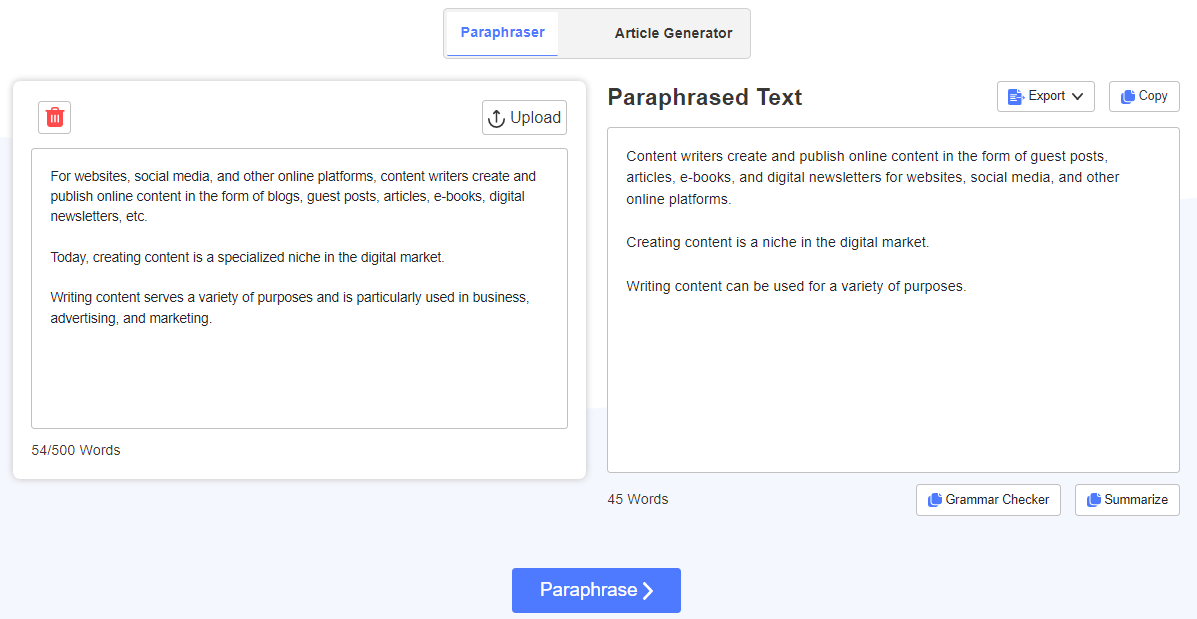Click the 'Paraphrased Text' heading
Screen dimensions: 1197x619
pyautogui.click(x=705, y=97)
